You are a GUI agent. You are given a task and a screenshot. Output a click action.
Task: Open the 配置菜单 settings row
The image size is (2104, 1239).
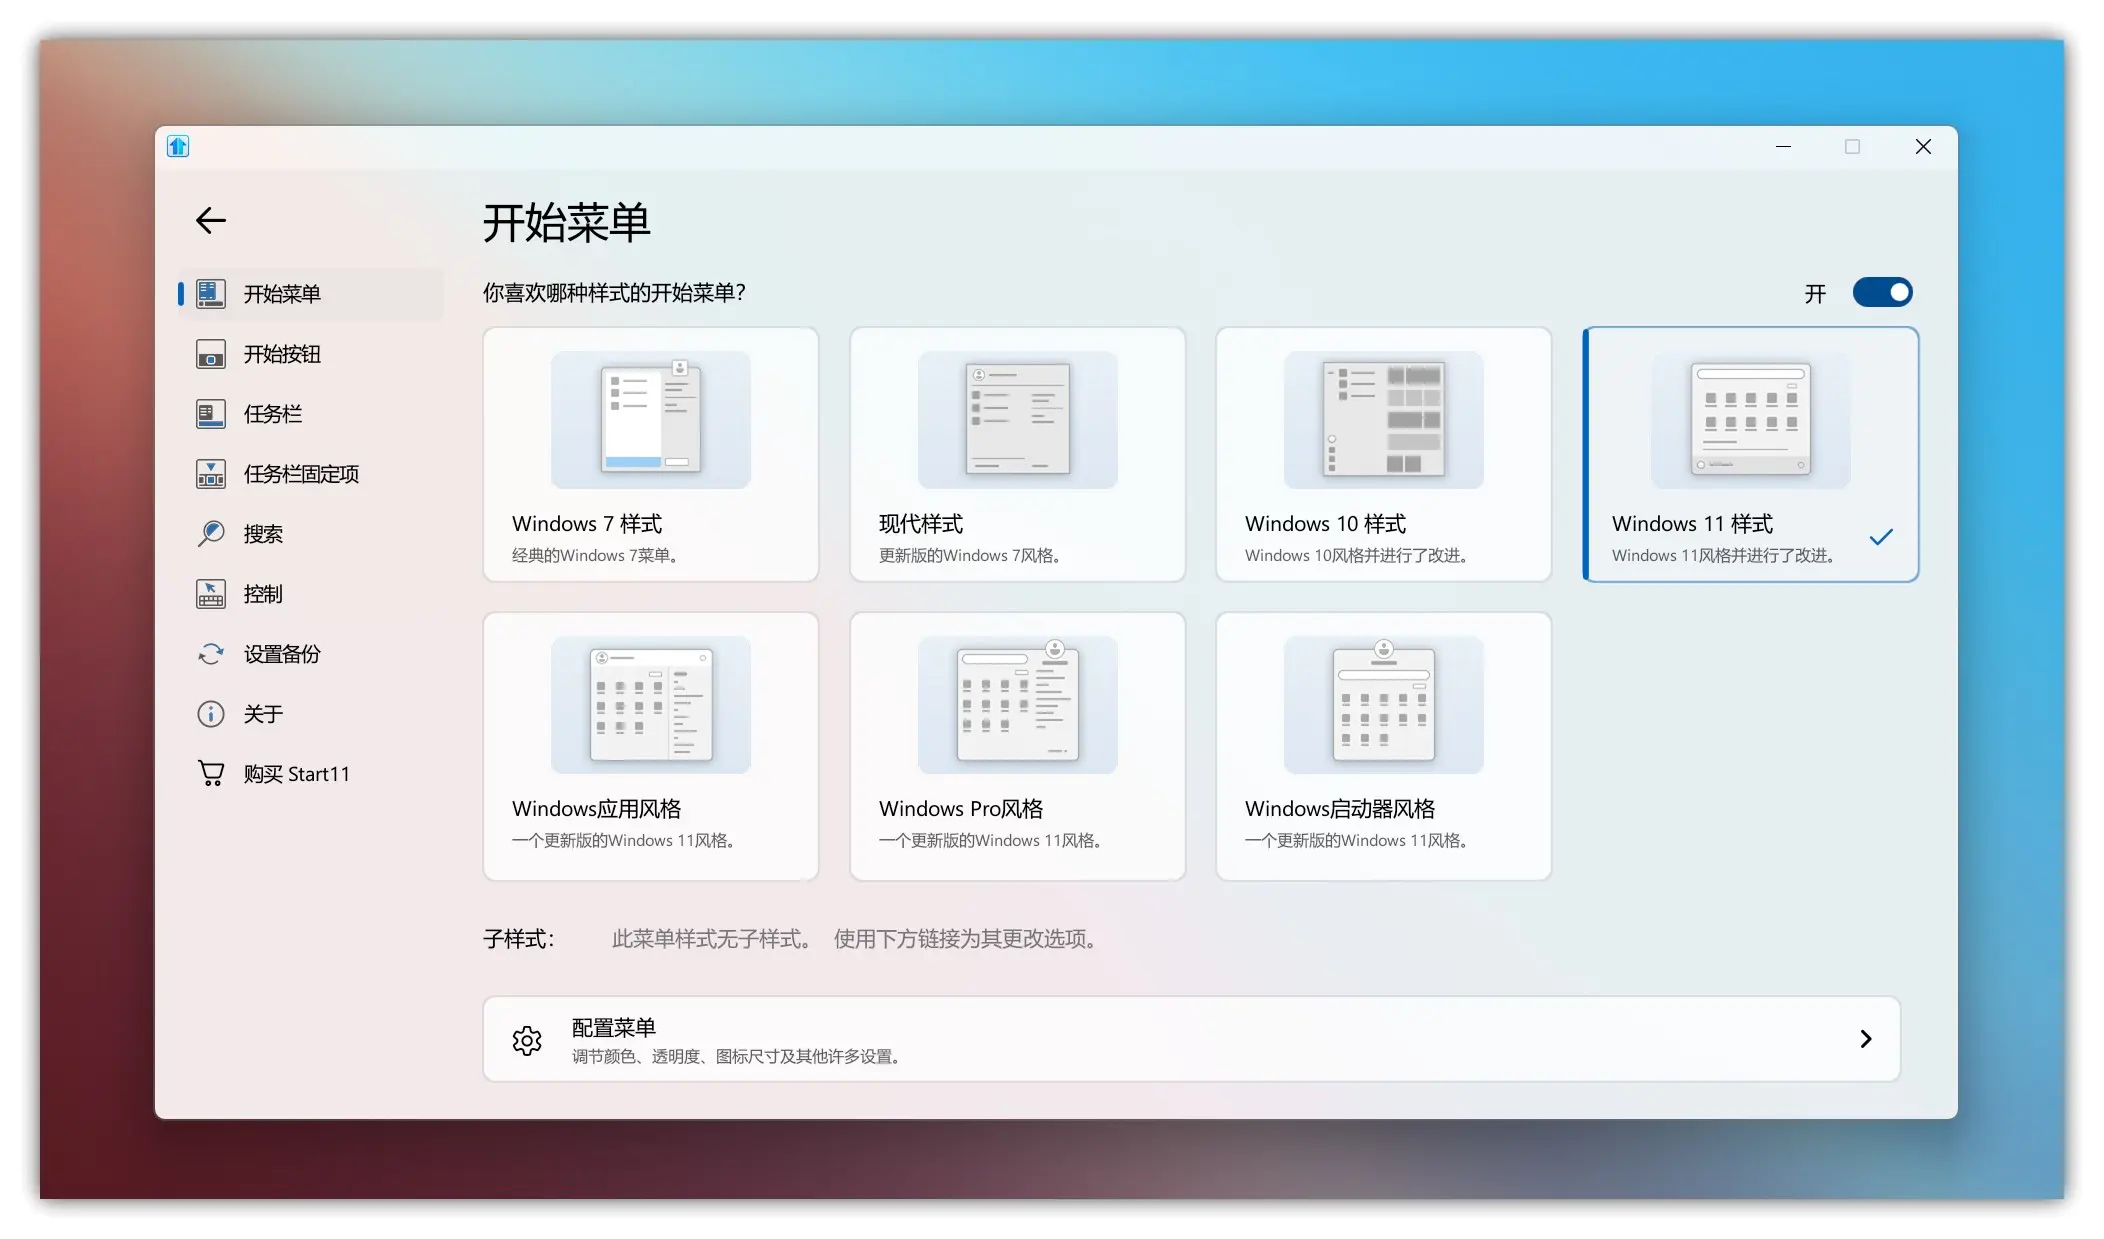pos(1191,1039)
